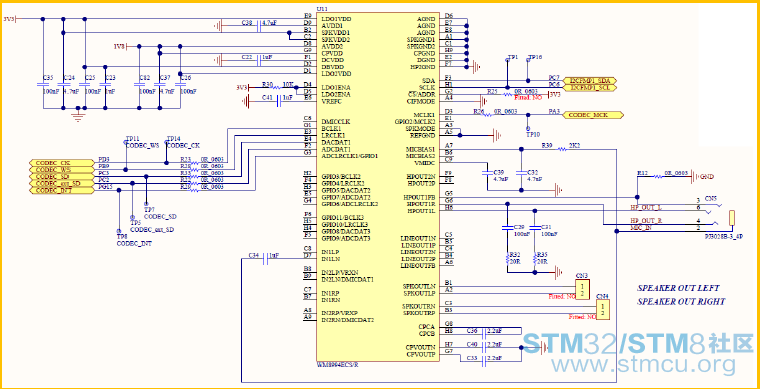The image size is (760, 389).
Task: Click the U11 designator above the codec chip
Action: 321,9
